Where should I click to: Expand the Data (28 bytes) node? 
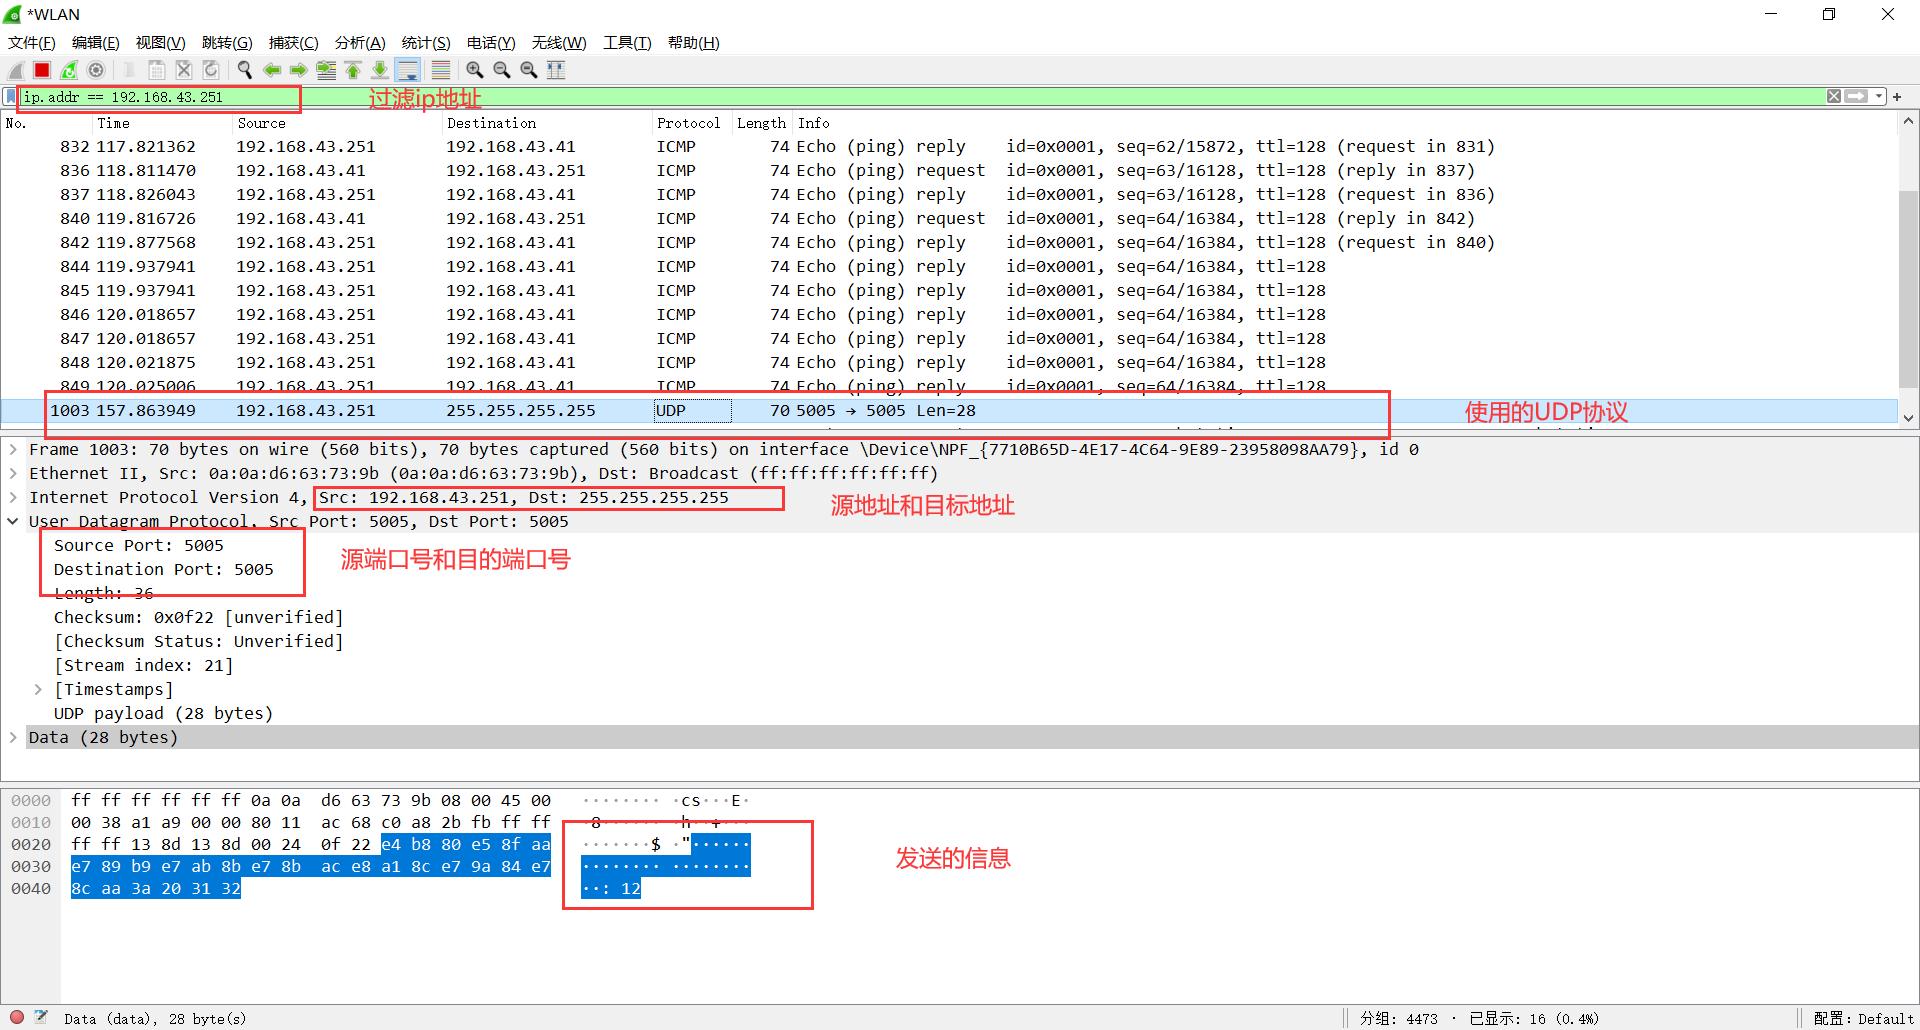coord(13,738)
